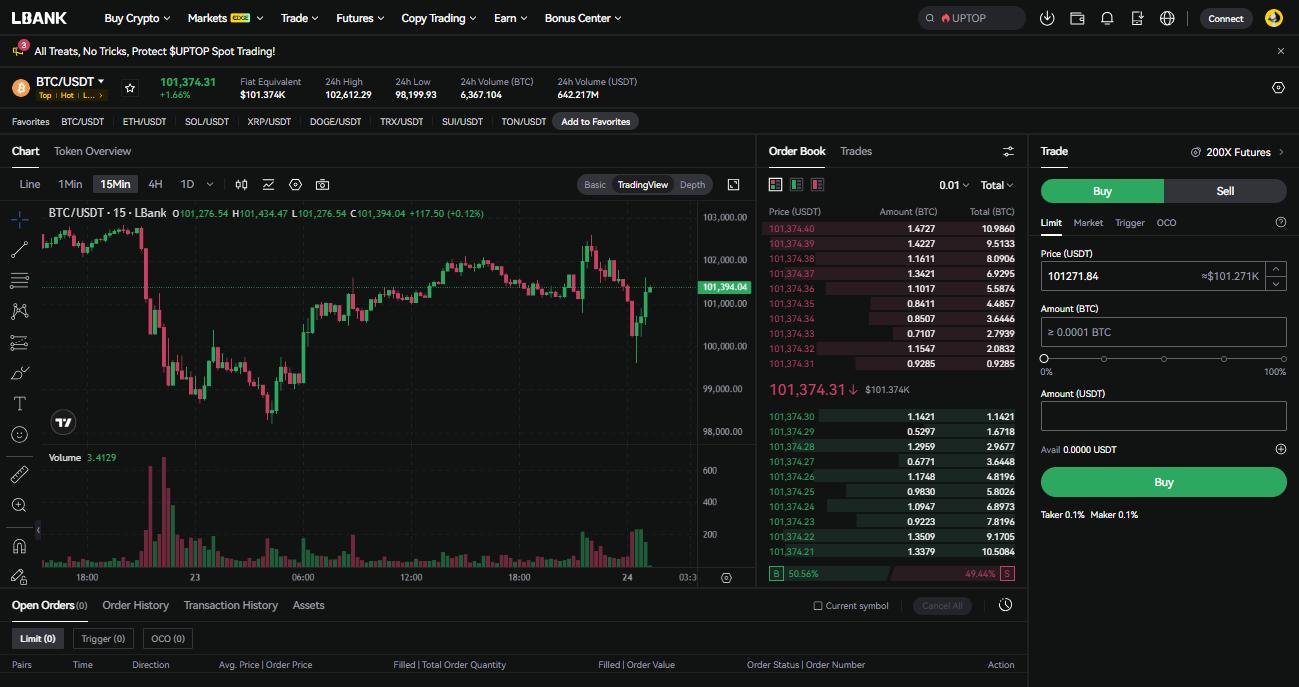Add current pair to favorites
This screenshot has width=1299, height=687.
(130, 87)
